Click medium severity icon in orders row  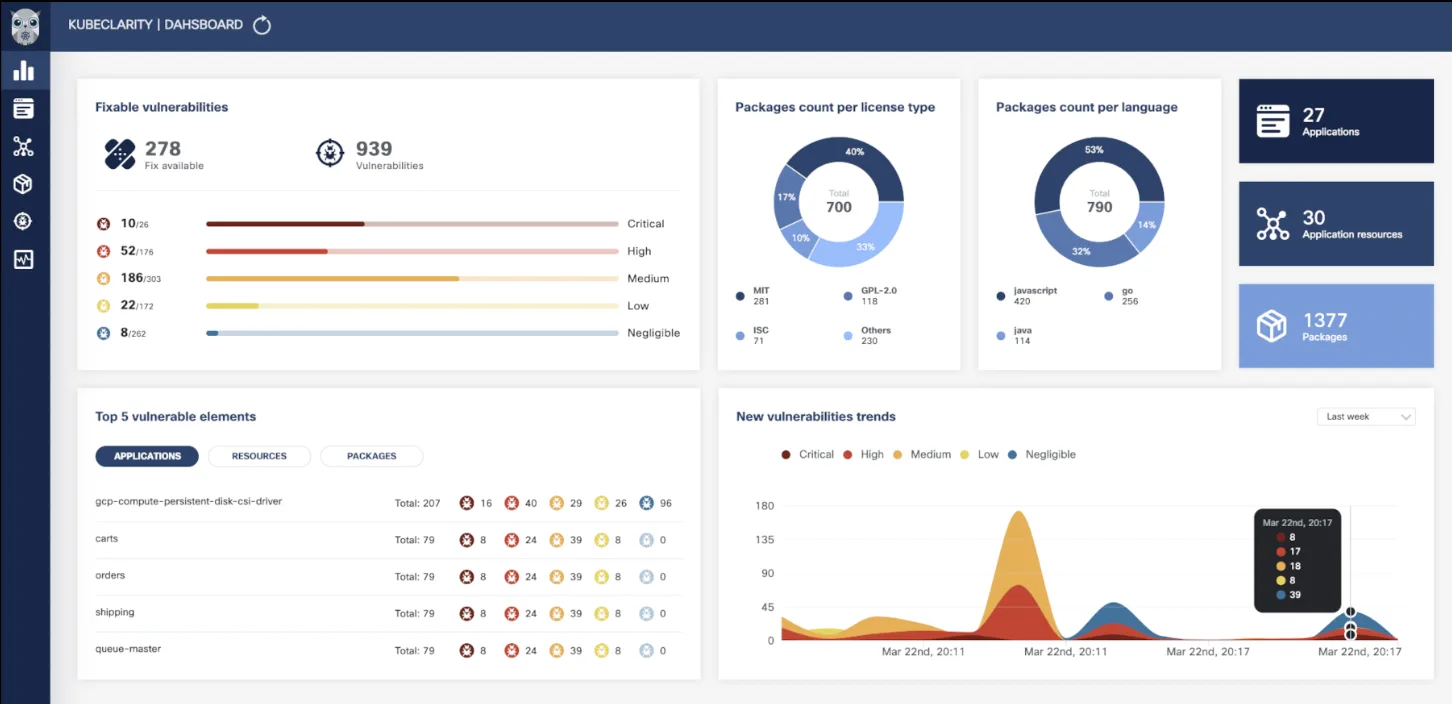coord(557,577)
